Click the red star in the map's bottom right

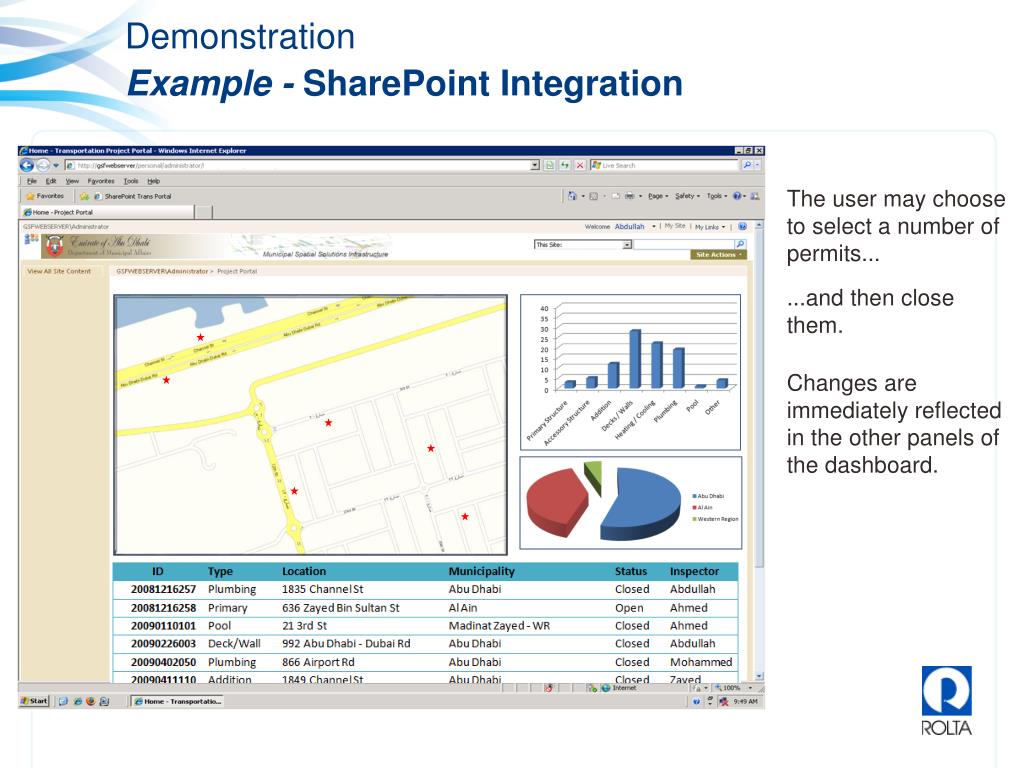(x=465, y=517)
